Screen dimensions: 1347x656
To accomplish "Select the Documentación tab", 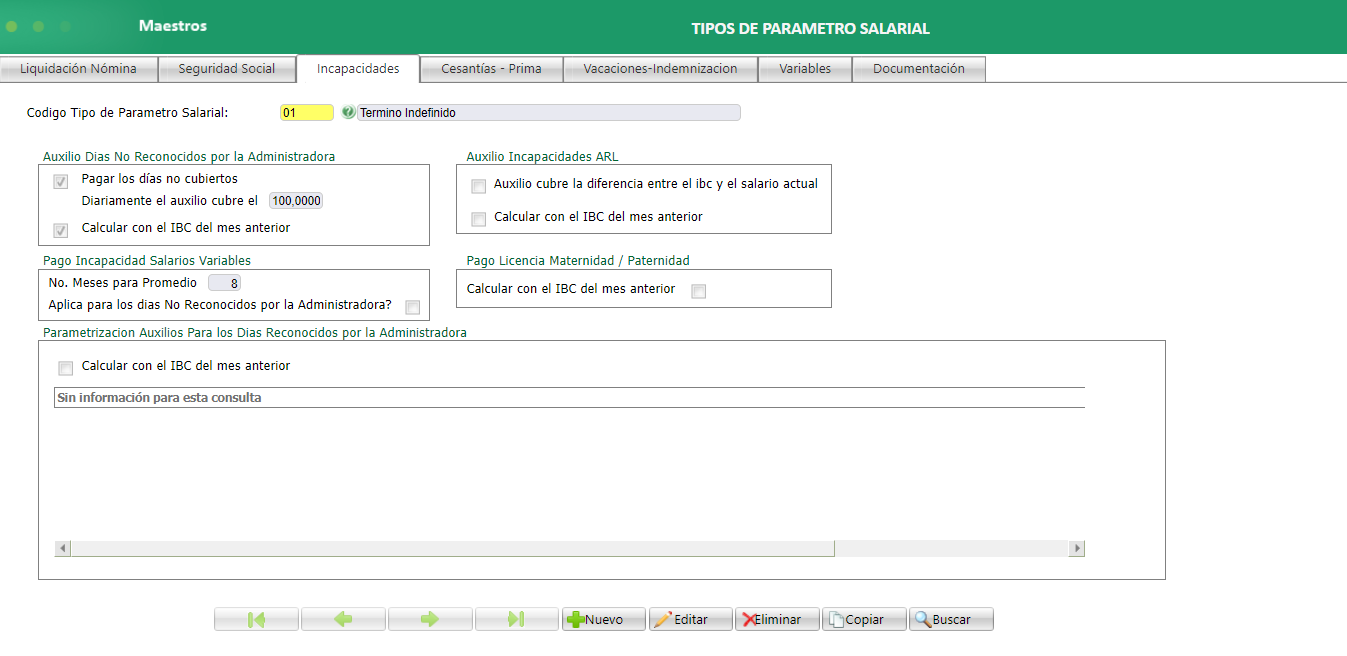I will click(918, 68).
